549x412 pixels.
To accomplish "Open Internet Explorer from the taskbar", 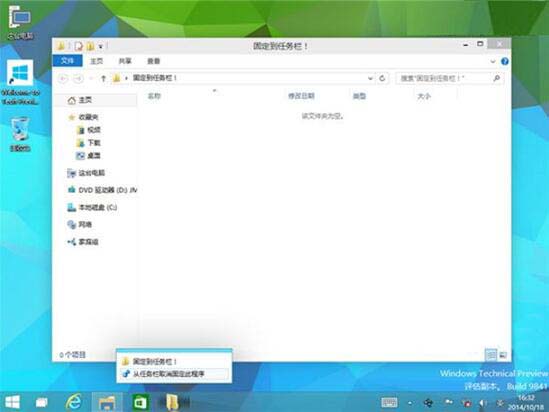I will coord(74,402).
